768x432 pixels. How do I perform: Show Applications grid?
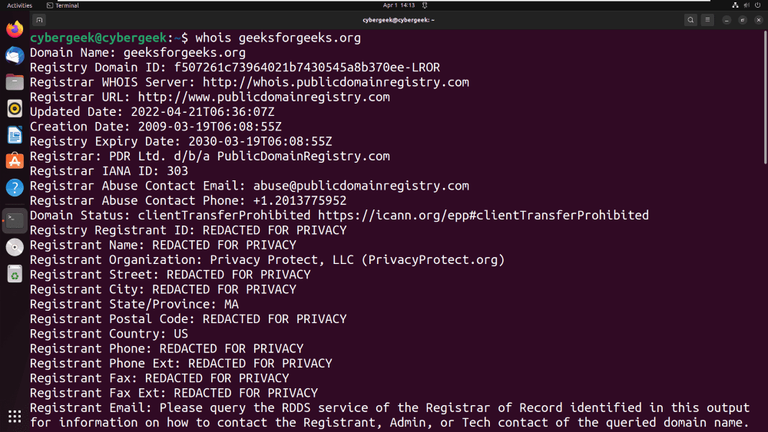click(14, 416)
